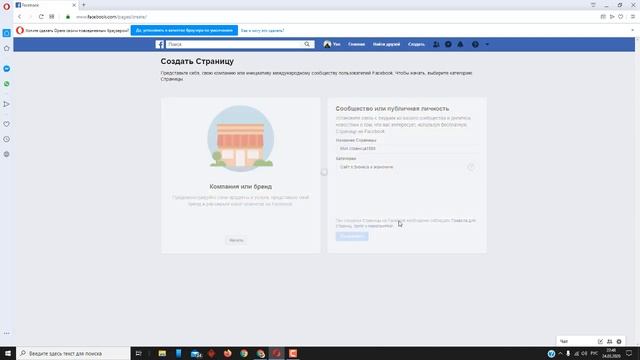Click the address bar snapshot icon
Viewport: 640px width, 360px height.
coord(603,17)
